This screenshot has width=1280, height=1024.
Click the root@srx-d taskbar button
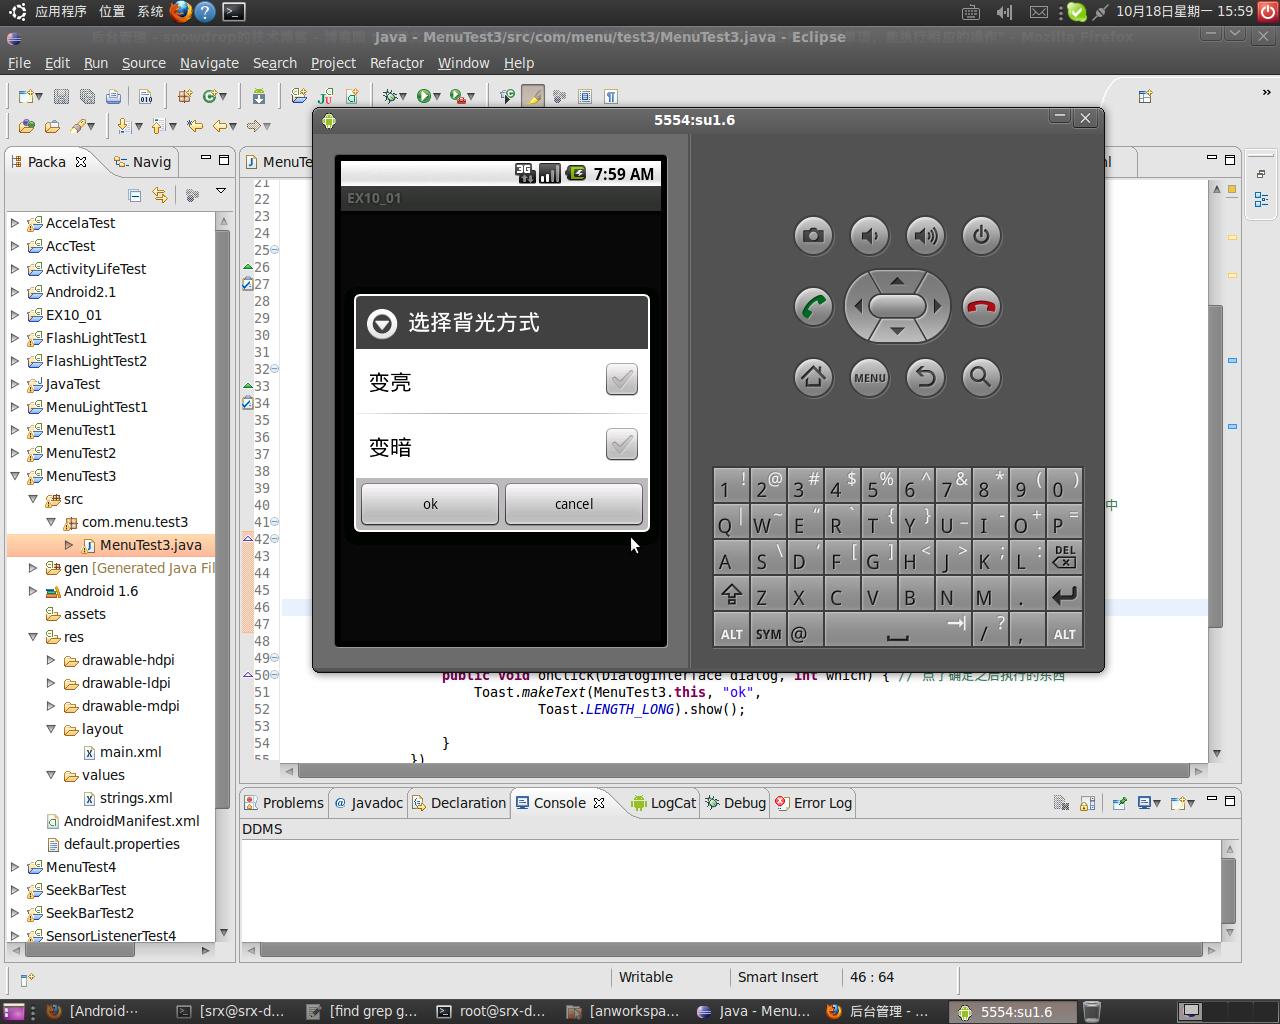click(492, 1011)
